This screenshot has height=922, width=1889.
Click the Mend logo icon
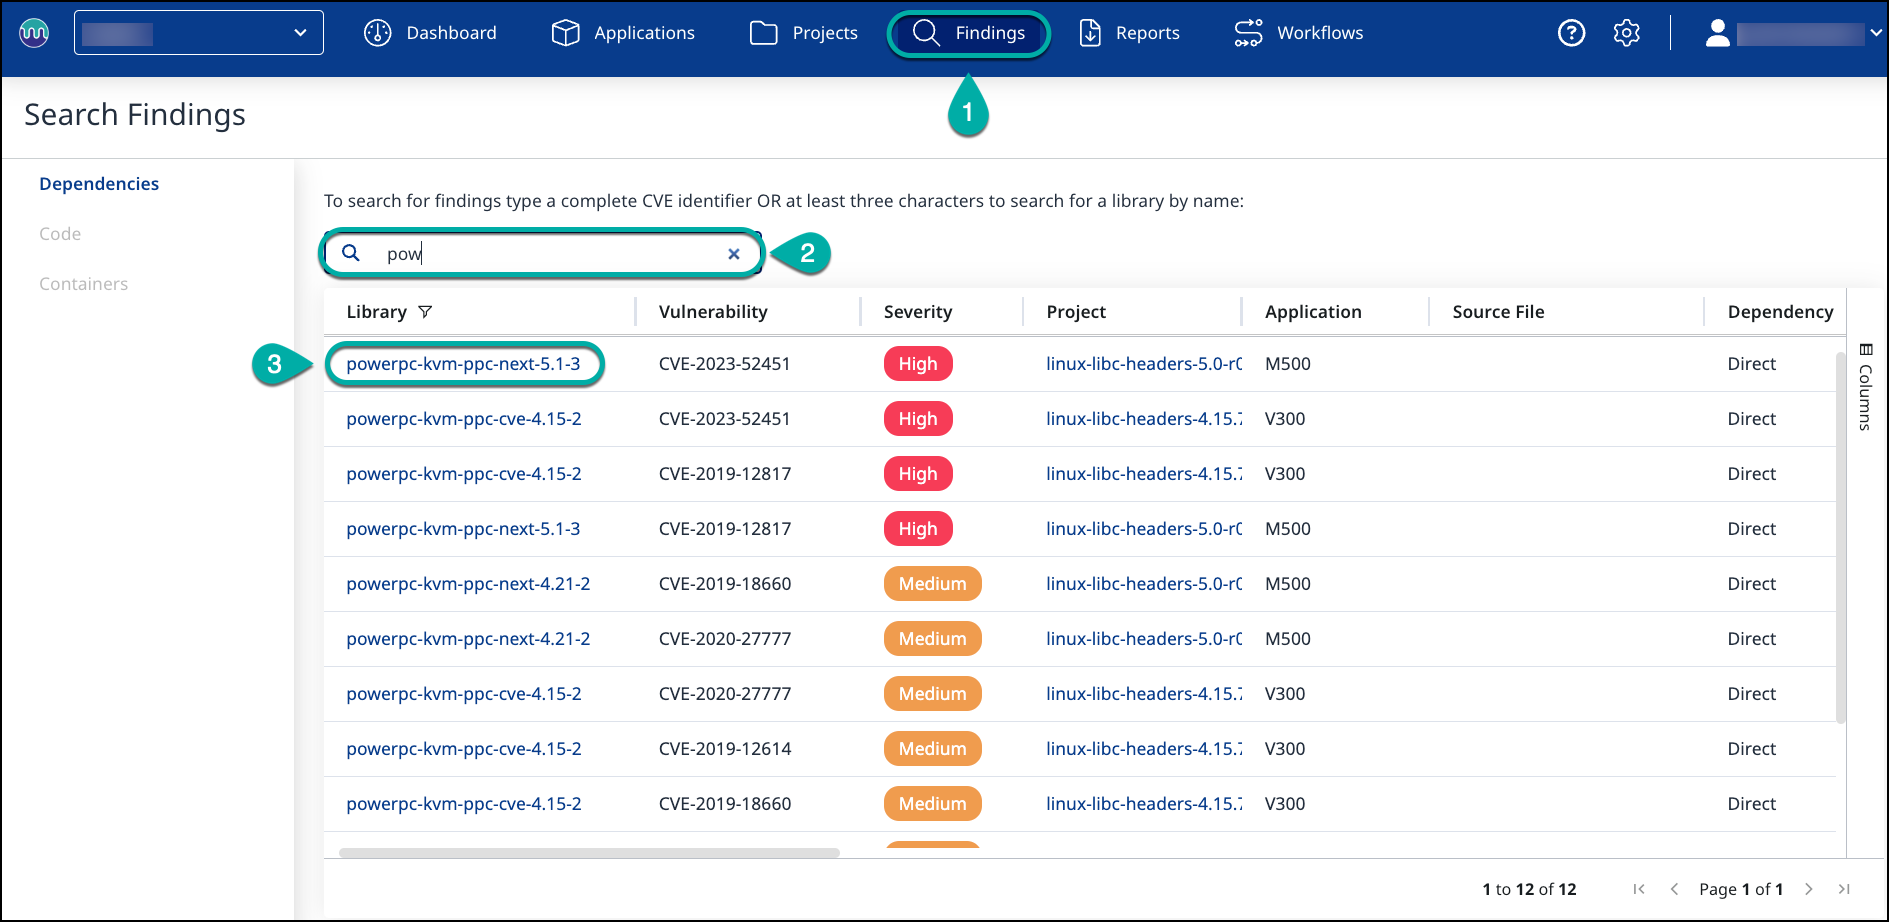tap(34, 33)
